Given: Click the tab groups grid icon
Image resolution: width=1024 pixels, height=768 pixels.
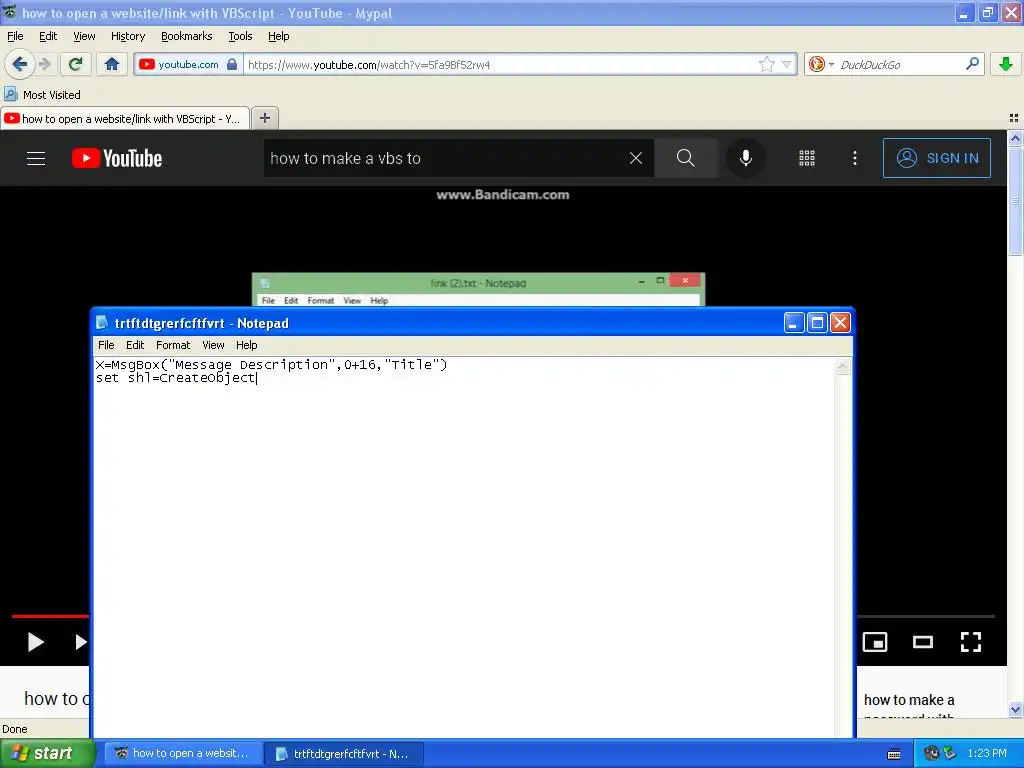Looking at the screenshot, I should (x=1014, y=118).
